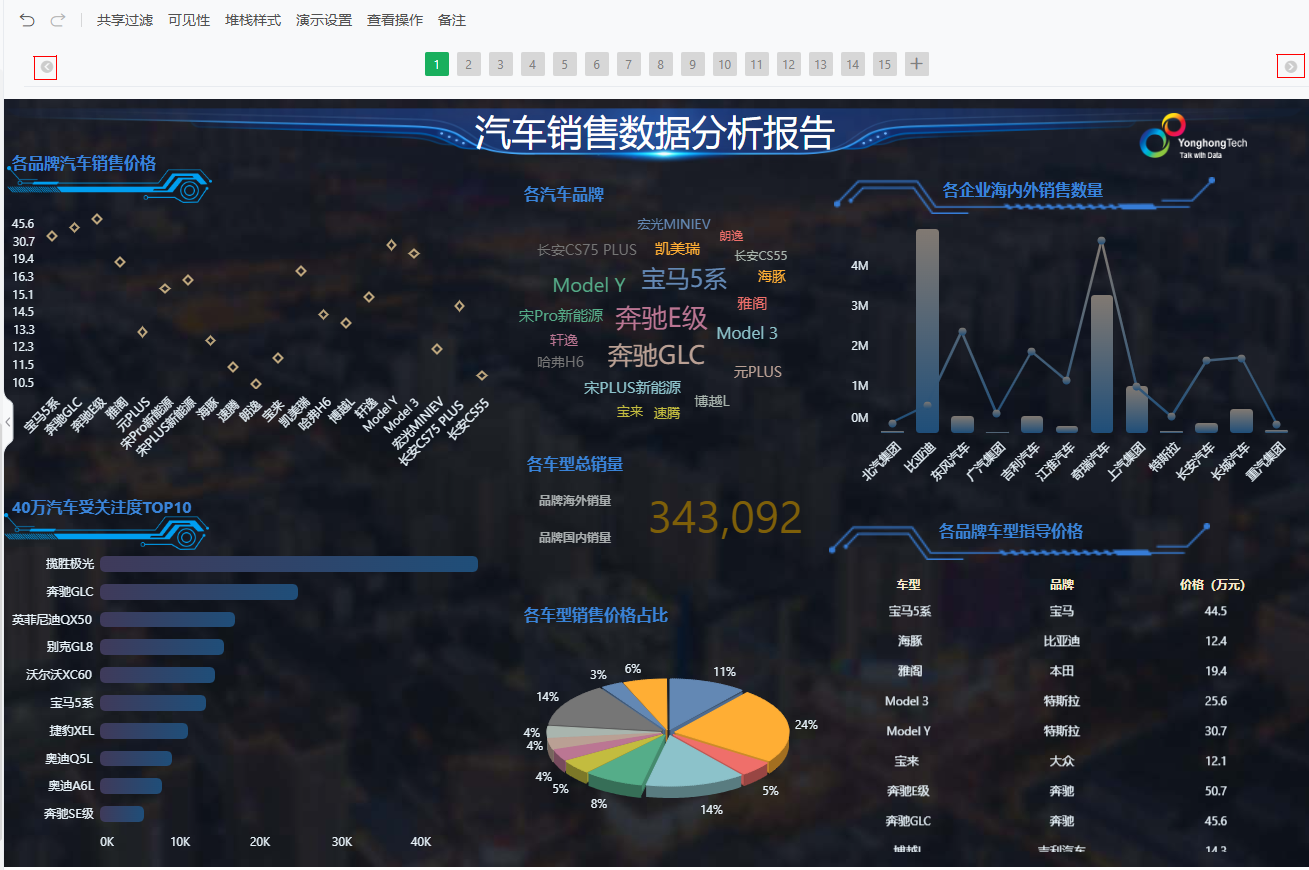This screenshot has width=1309, height=870.
Task: Click the YonghongTech logo
Action: pos(1194,137)
